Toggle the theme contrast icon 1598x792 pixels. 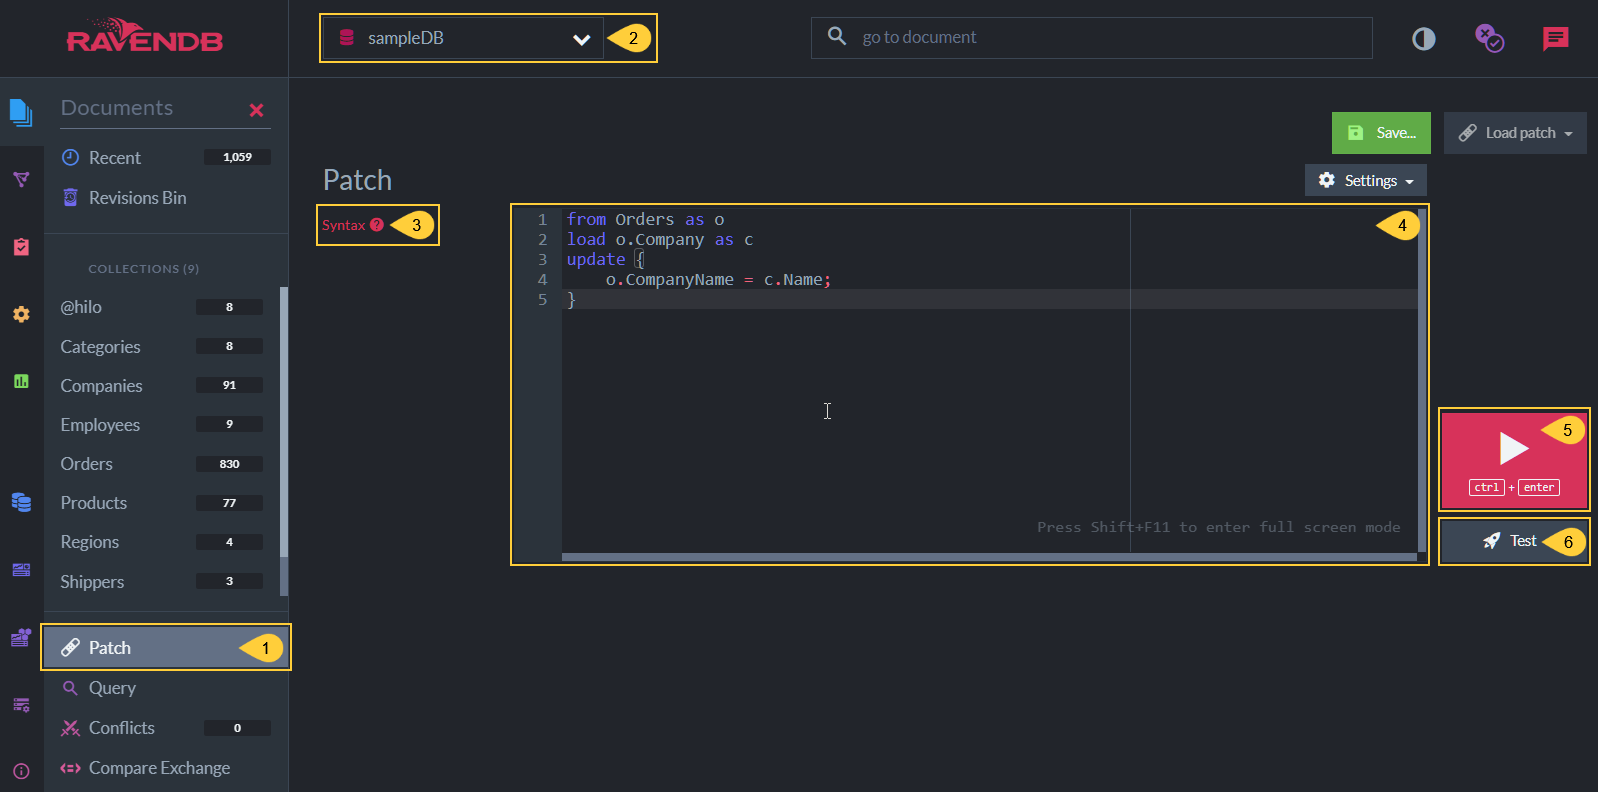point(1423,39)
